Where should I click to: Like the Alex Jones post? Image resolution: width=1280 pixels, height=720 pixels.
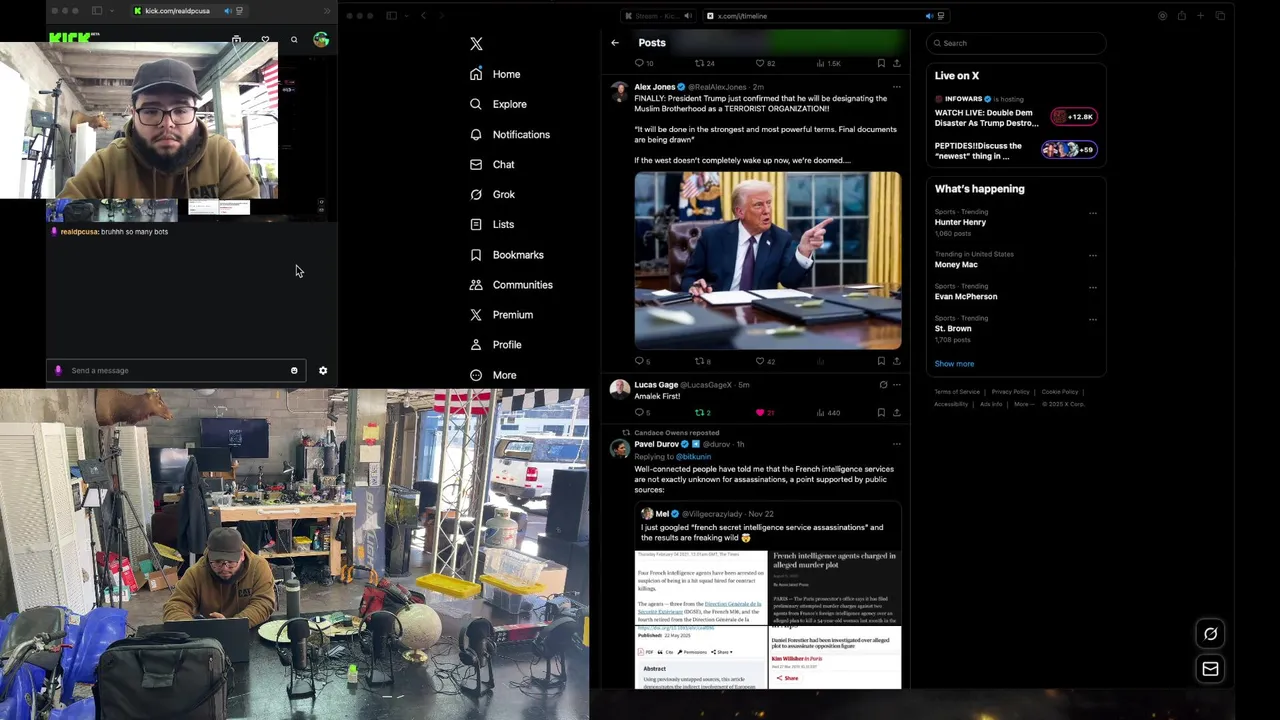[764, 361]
